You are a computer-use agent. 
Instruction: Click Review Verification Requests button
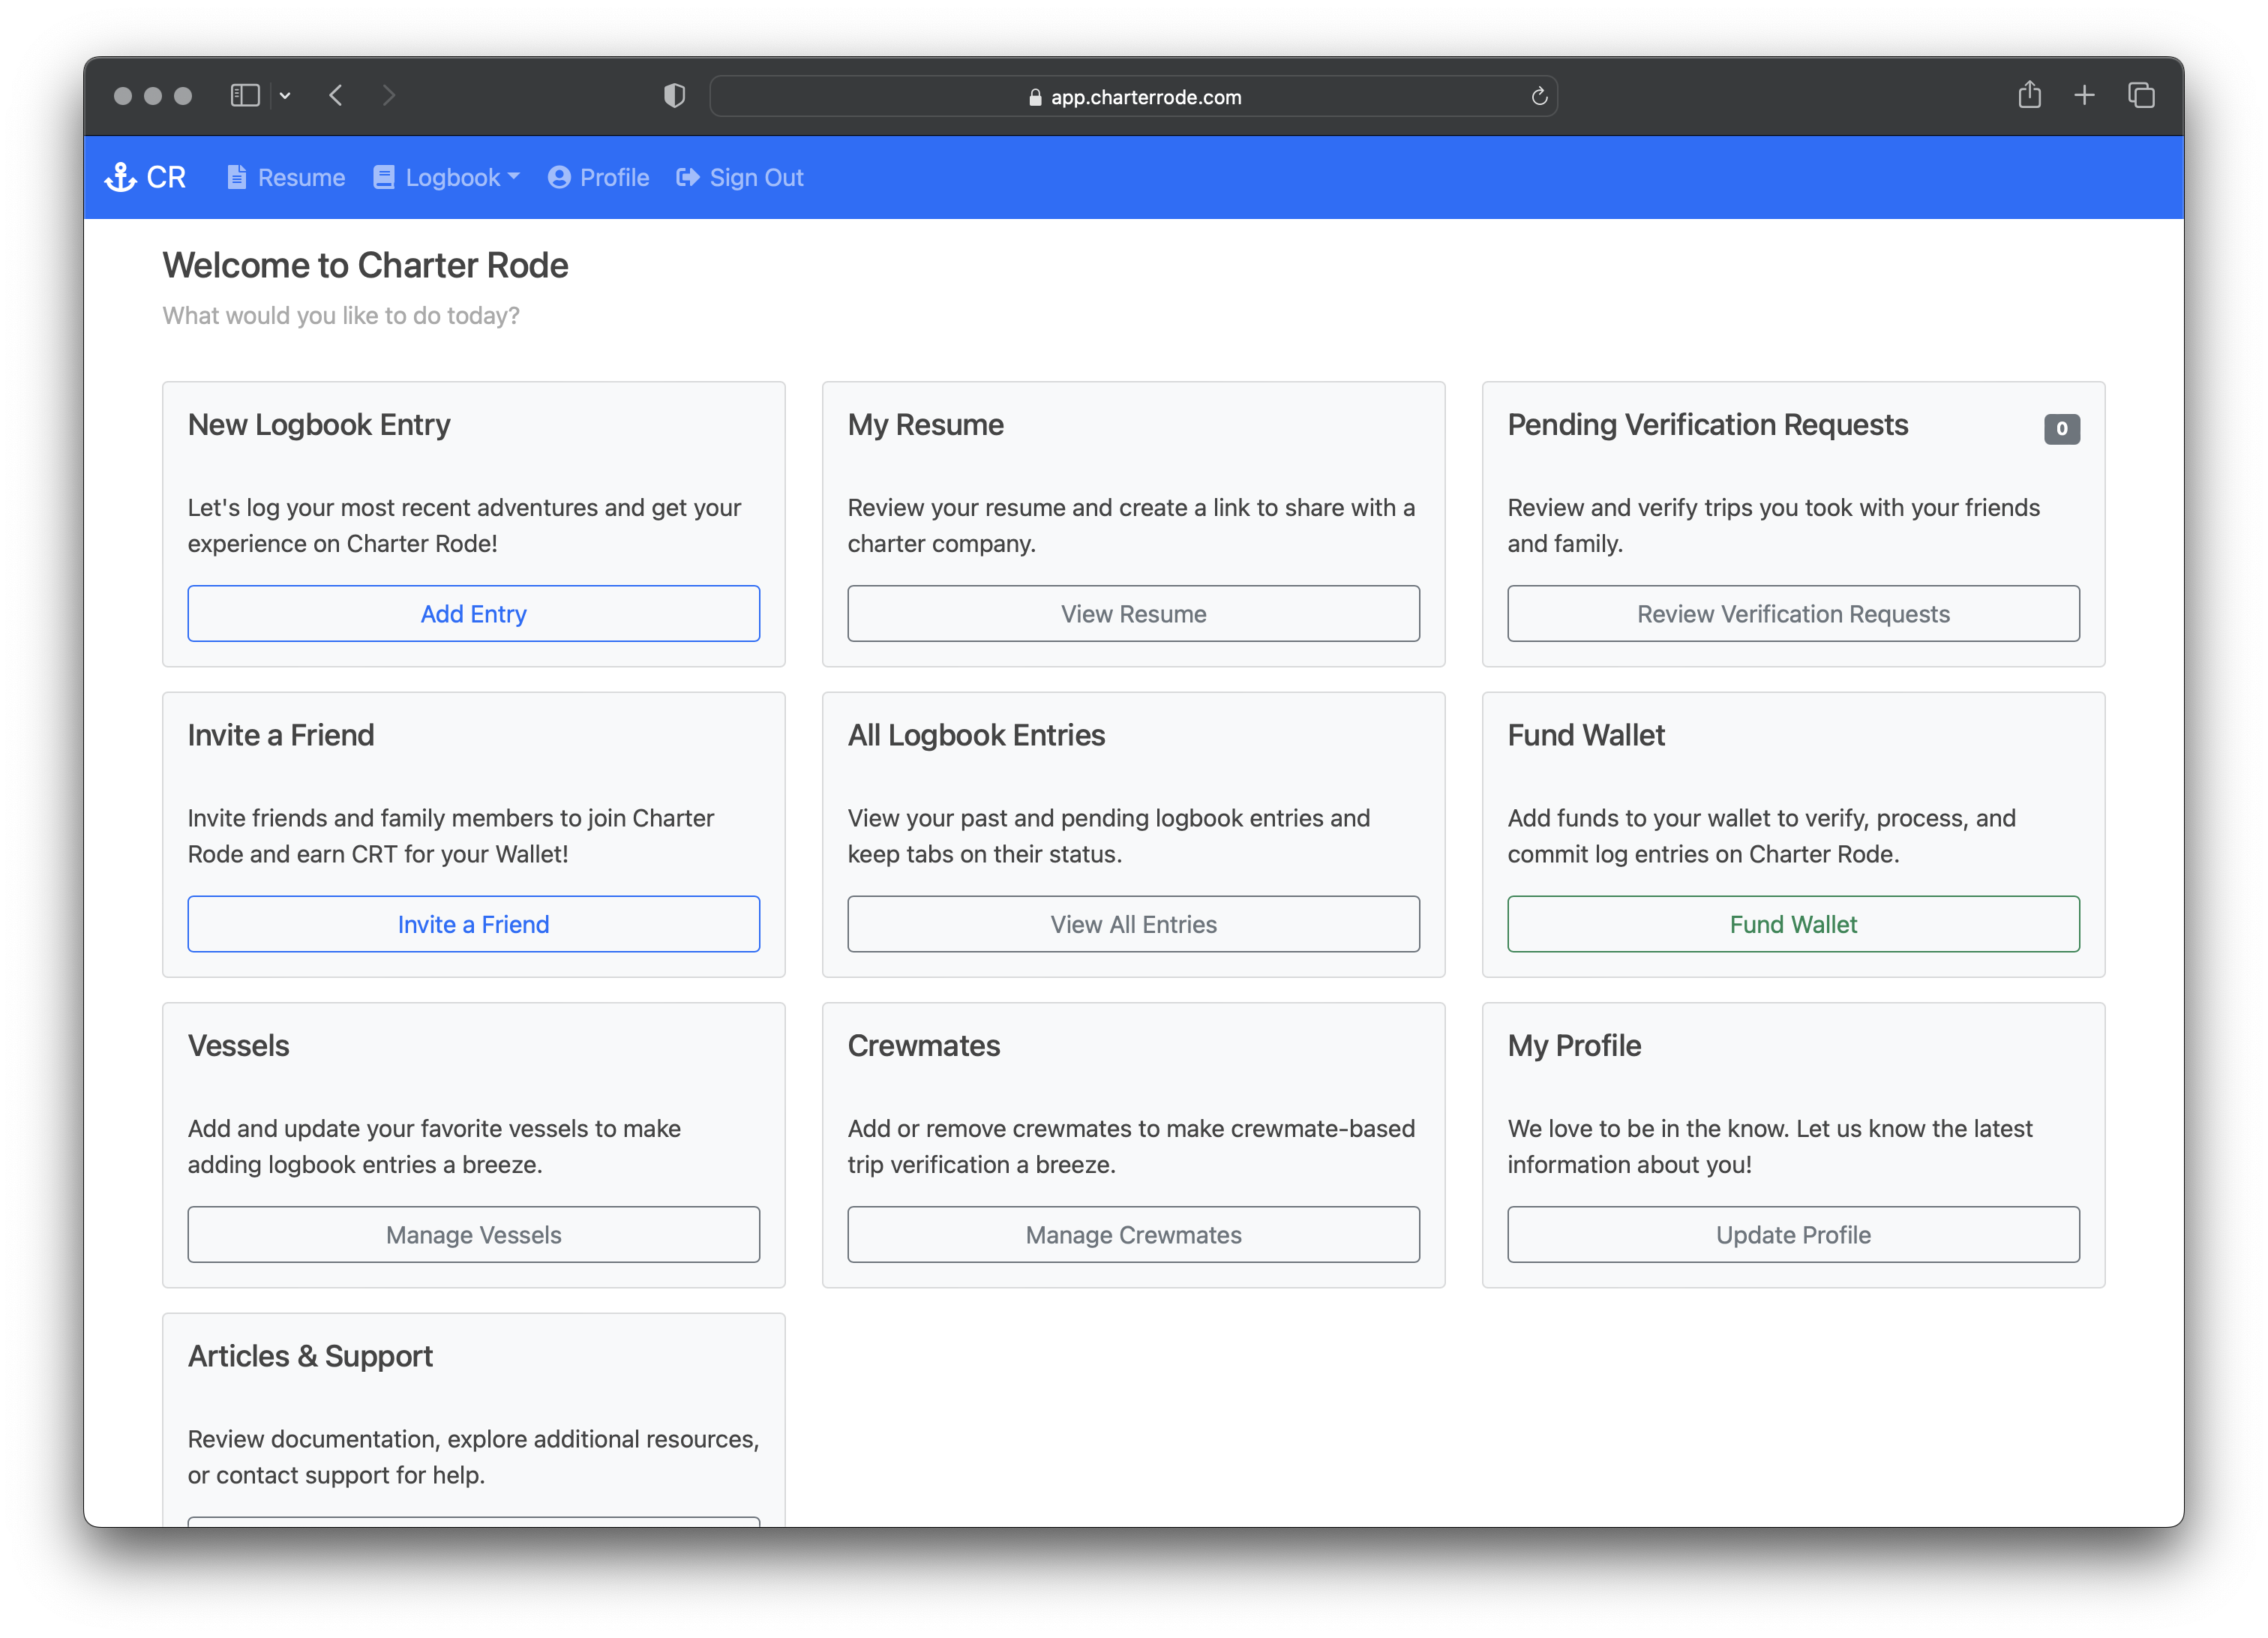pos(1793,613)
